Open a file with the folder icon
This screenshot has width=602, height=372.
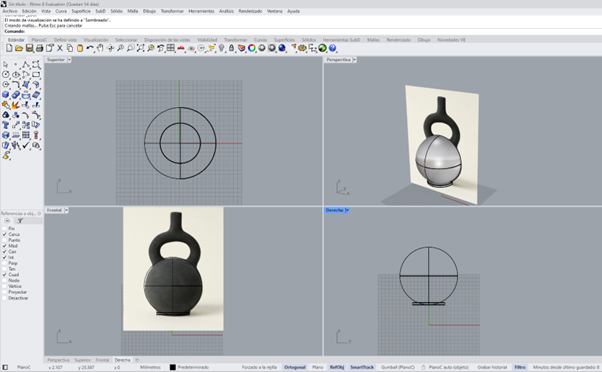(x=19, y=48)
